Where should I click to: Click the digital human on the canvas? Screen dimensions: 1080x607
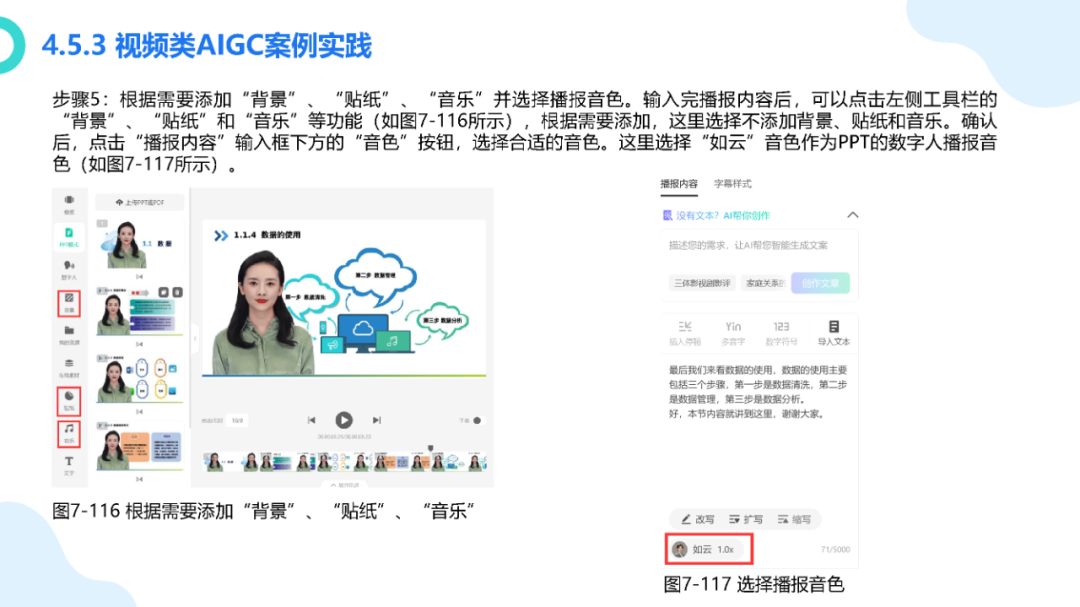pos(264,313)
